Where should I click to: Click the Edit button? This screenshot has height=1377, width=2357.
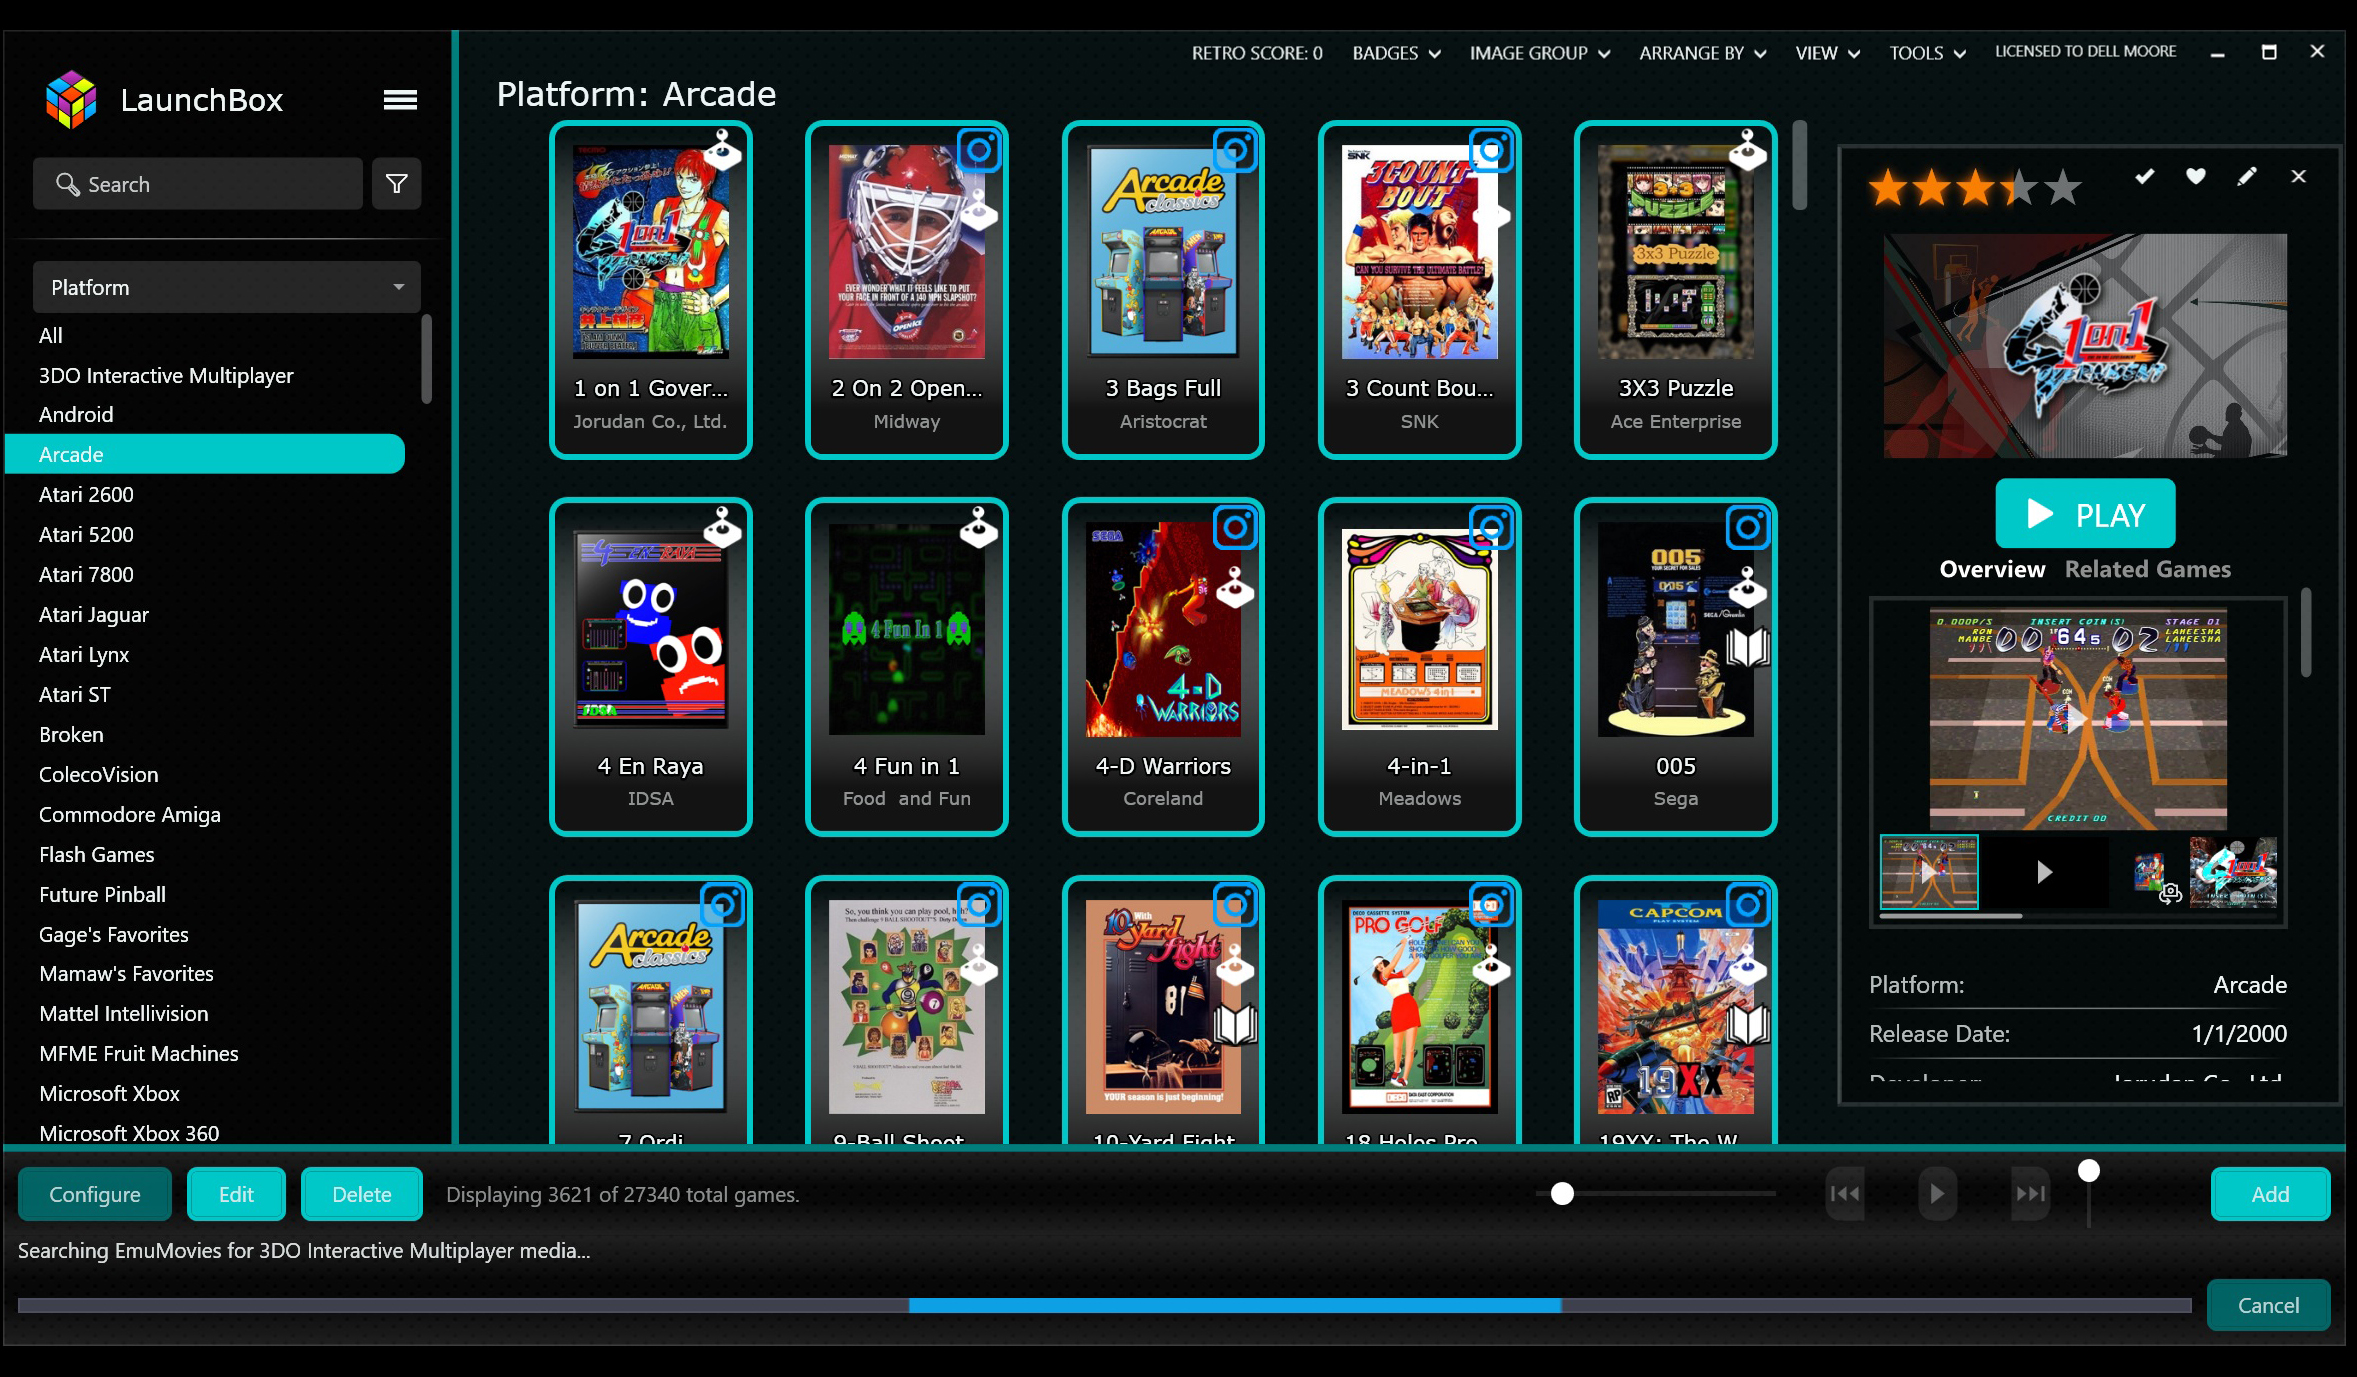click(236, 1194)
